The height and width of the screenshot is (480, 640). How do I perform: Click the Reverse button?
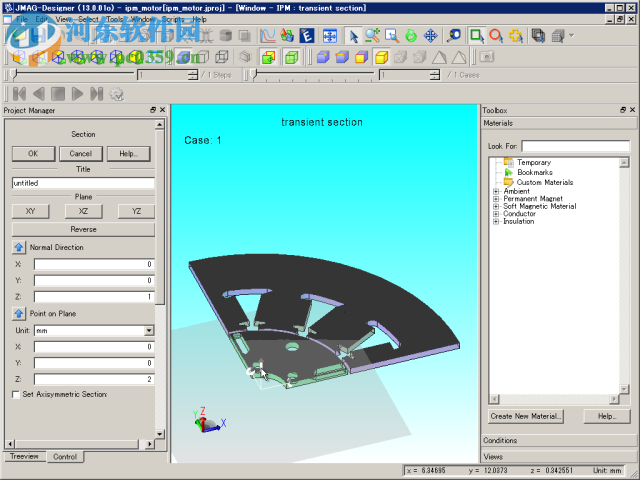pos(83,229)
